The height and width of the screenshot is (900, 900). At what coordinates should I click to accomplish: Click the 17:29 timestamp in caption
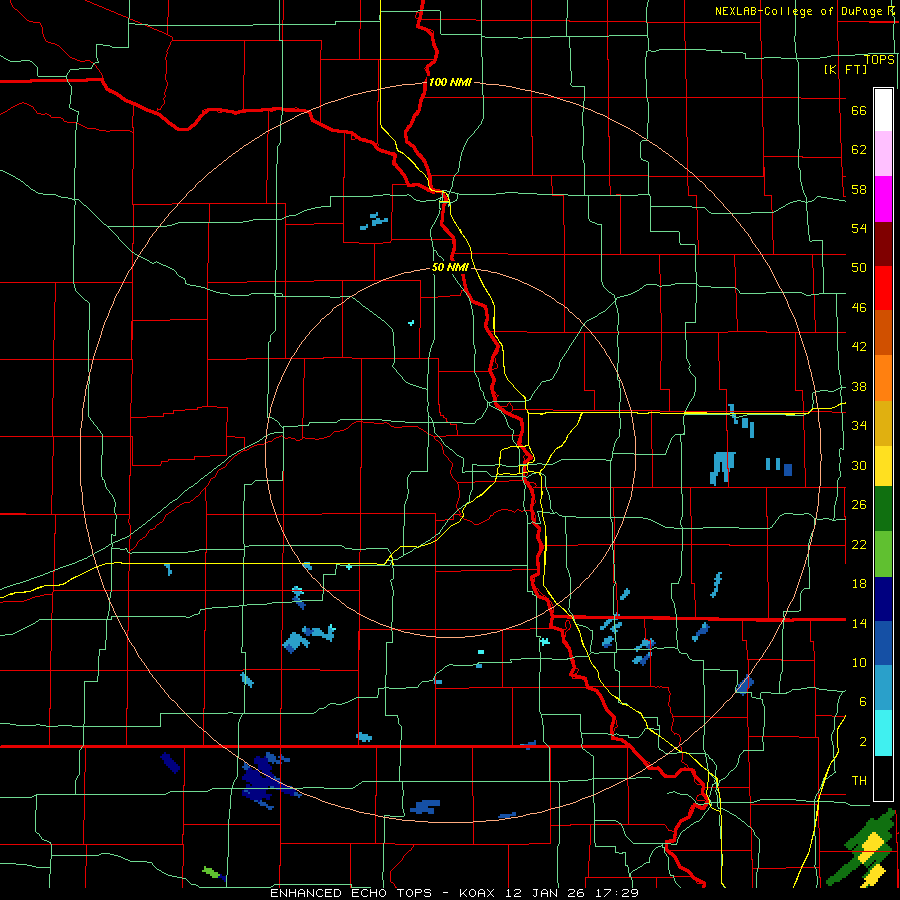coord(618,893)
